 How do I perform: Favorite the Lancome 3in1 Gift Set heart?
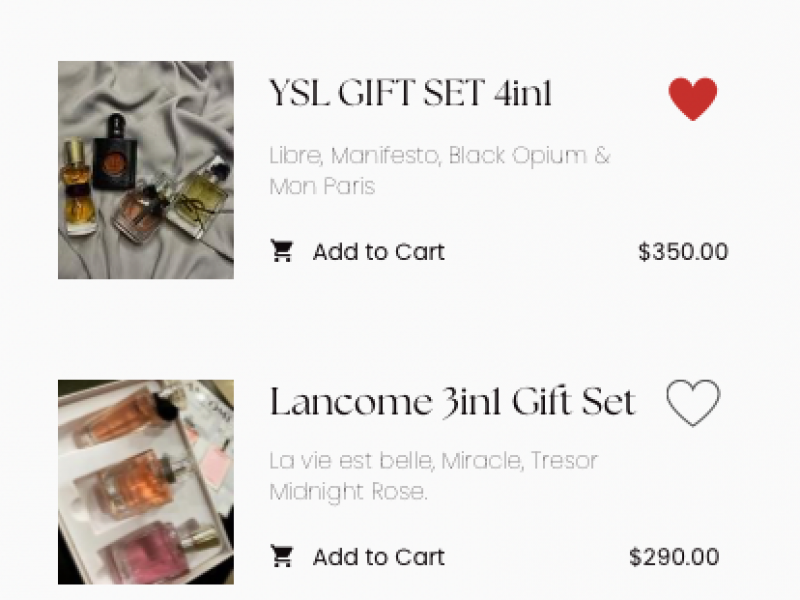pyautogui.click(x=693, y=404)
